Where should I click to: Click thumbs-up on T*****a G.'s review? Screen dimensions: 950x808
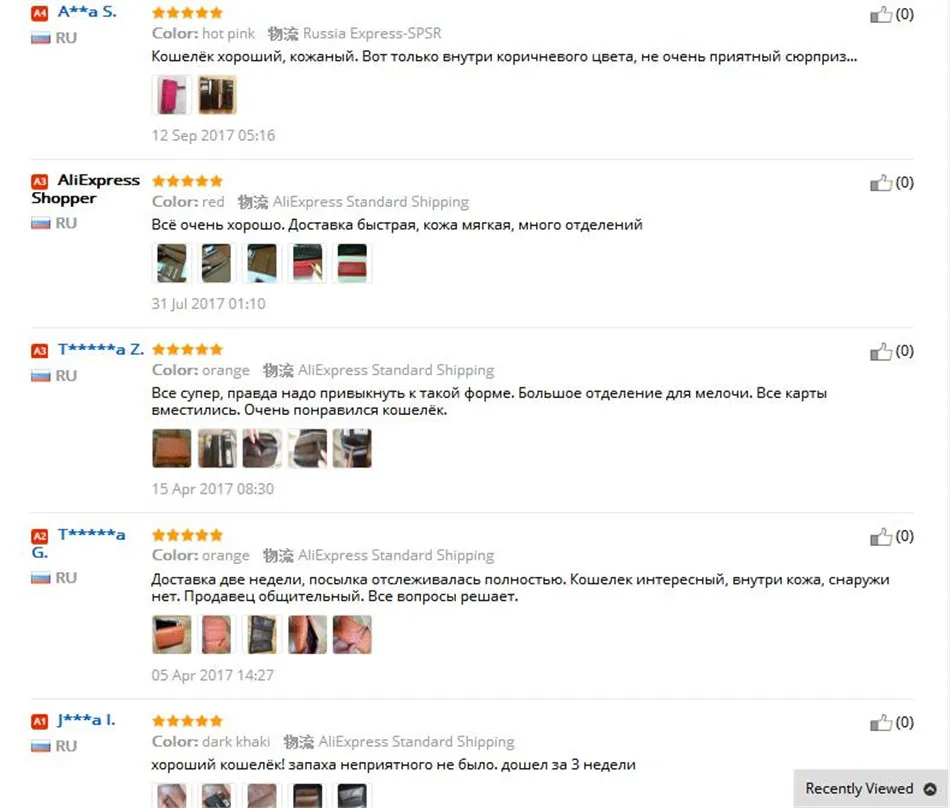coord(881,536)
